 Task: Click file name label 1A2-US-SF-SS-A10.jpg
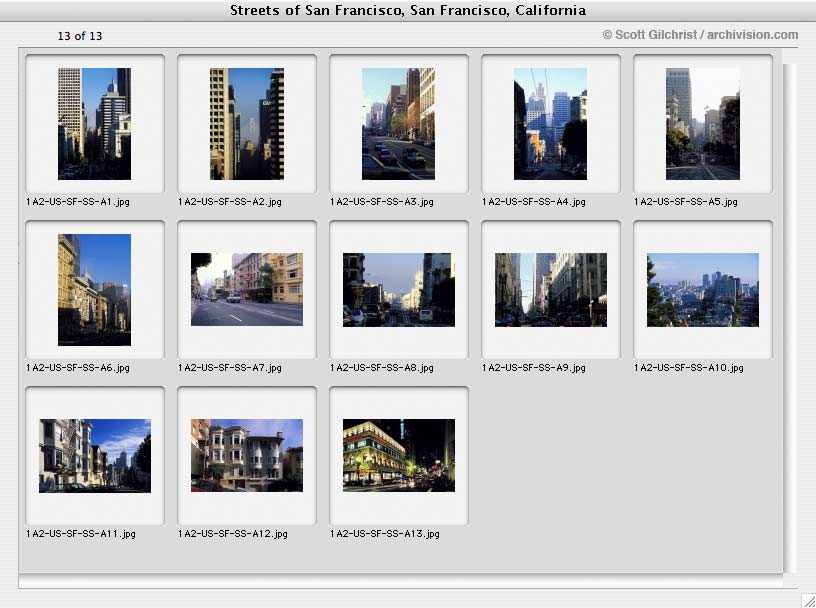pyautogui.click(x=688, y=368)
